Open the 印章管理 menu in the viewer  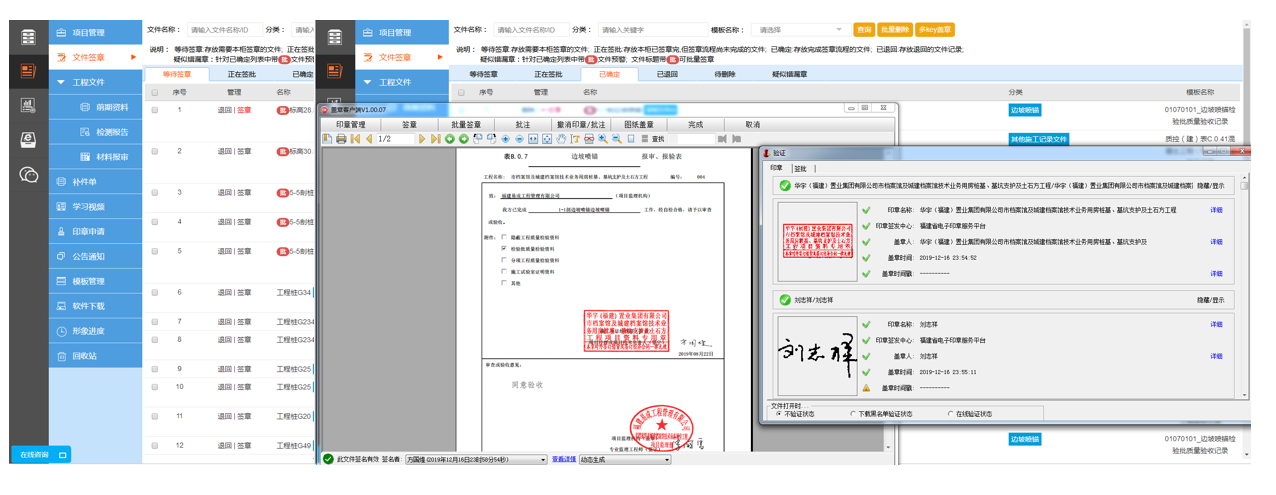coord(351,125)
